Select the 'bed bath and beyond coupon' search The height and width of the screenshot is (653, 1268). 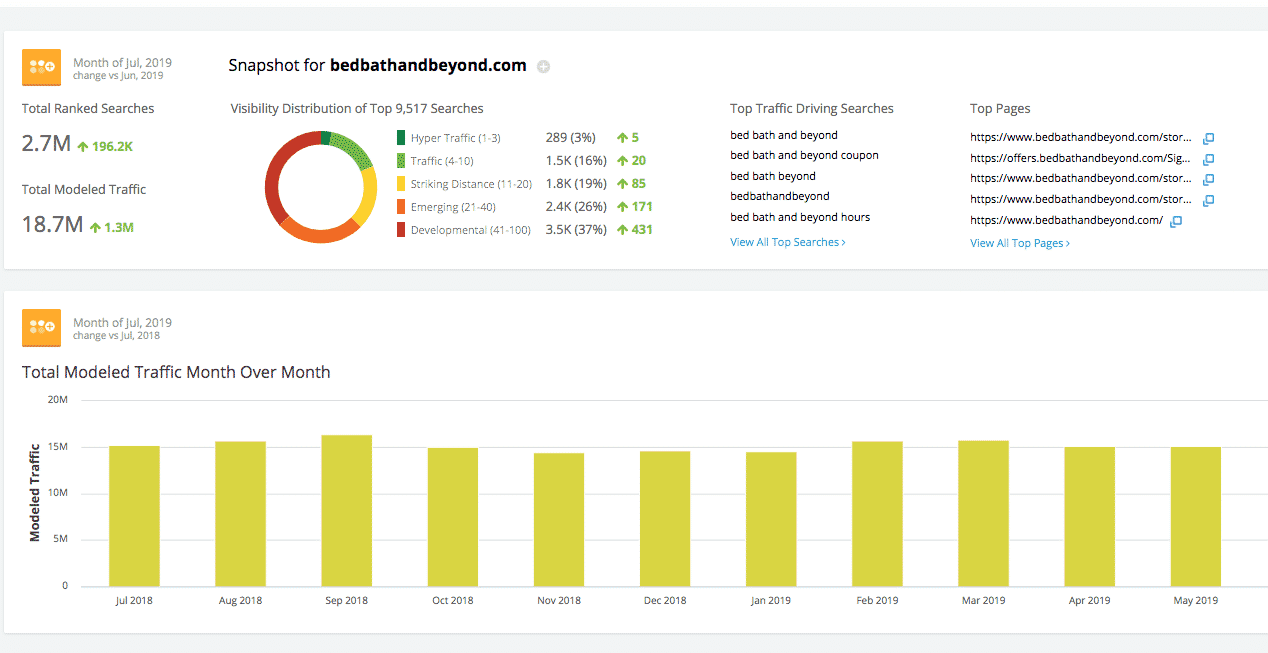pos(804,155)
